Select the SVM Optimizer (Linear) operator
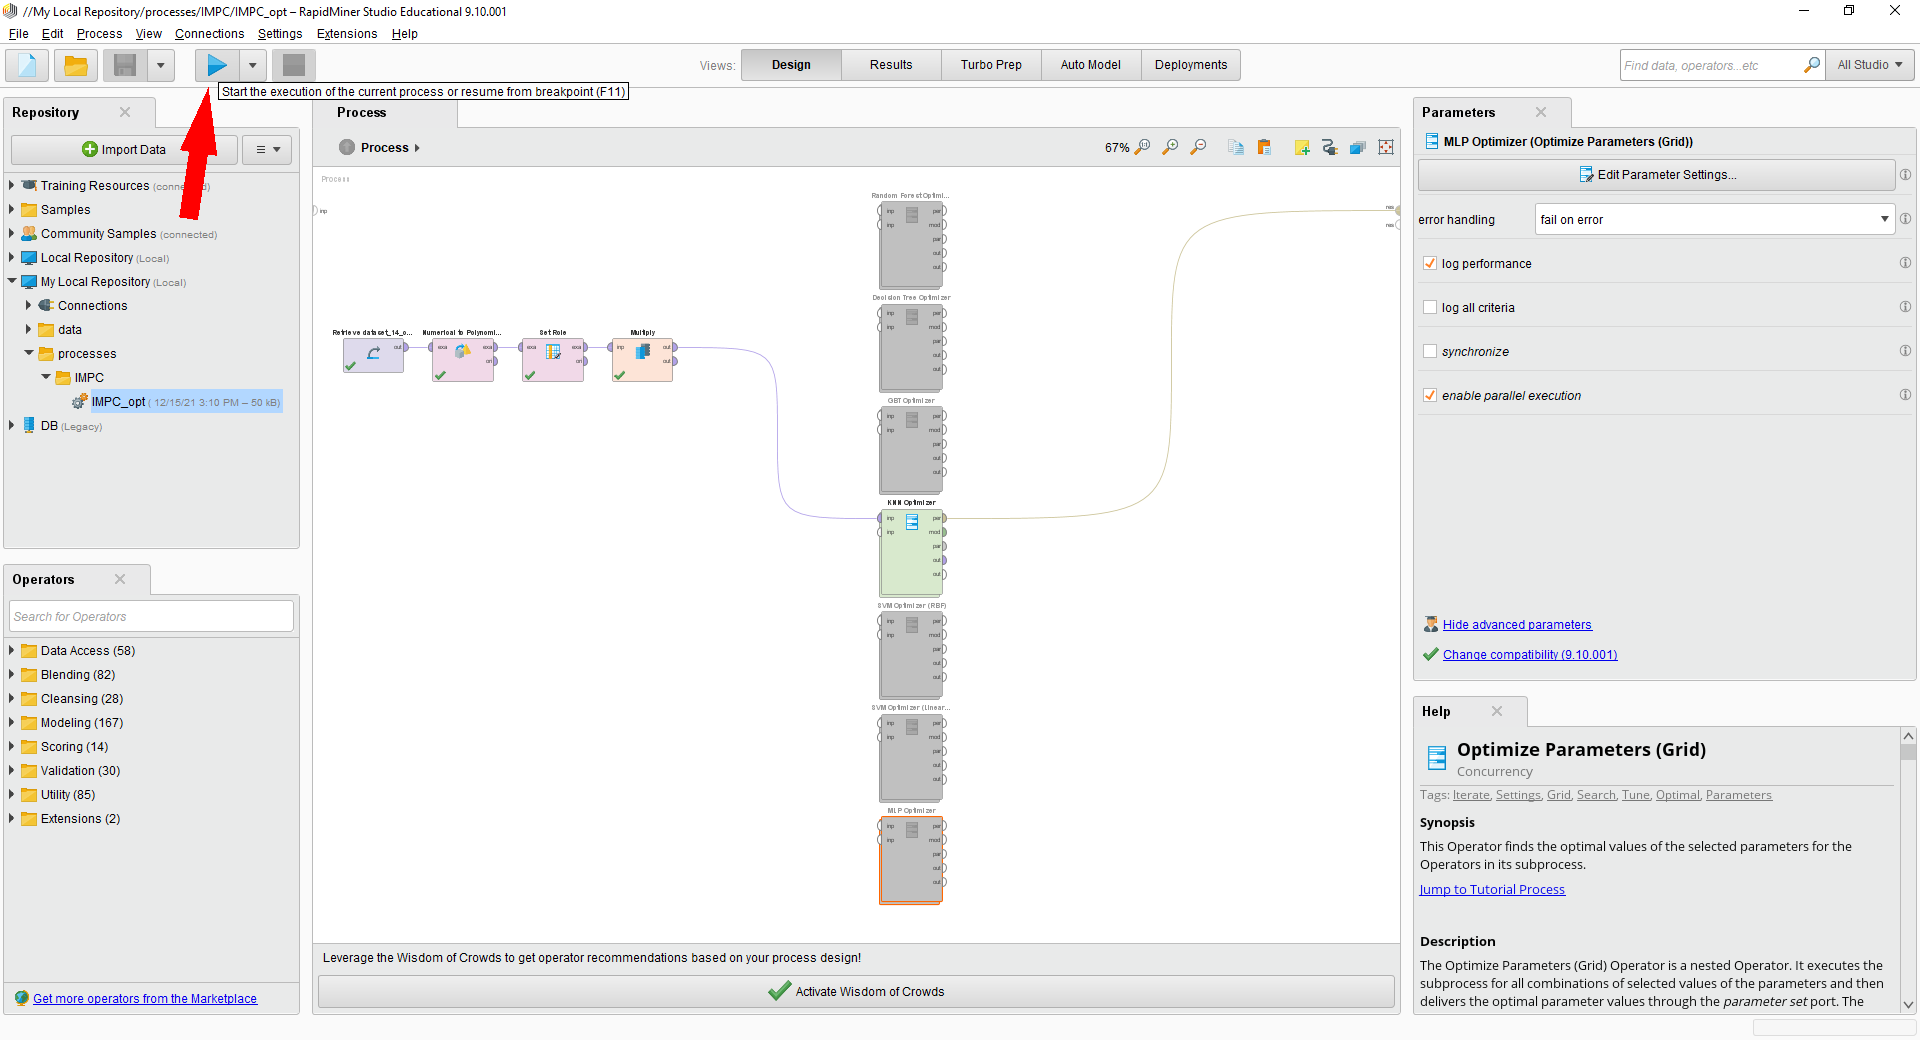The width and height of the screenshot is (1920, 1040). pyautogui.click(x=912, y=757)
